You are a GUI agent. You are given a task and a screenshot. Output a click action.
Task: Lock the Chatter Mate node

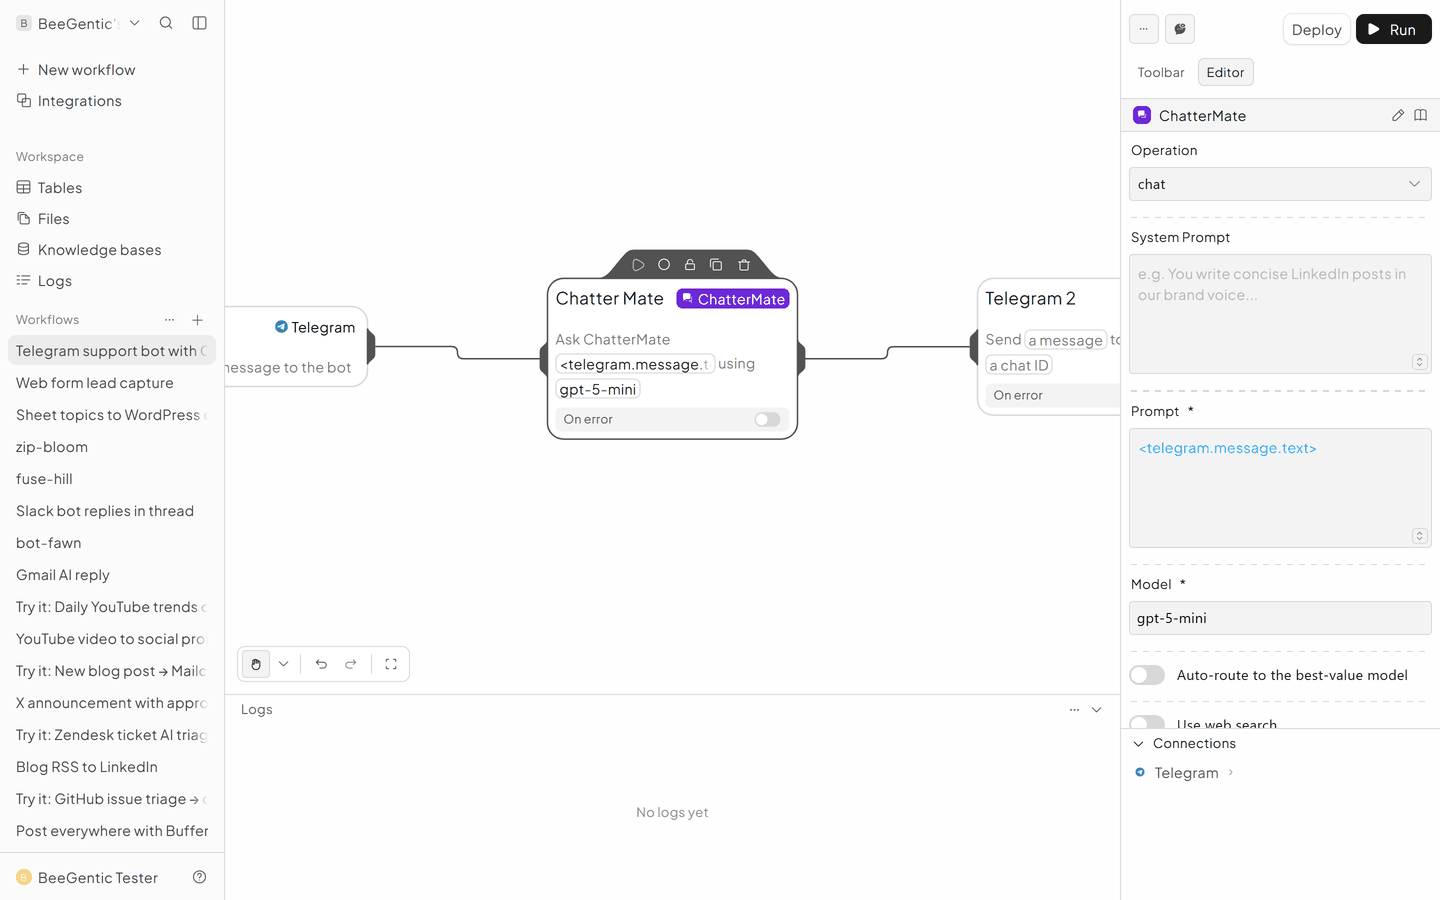(x=690, y=265)
